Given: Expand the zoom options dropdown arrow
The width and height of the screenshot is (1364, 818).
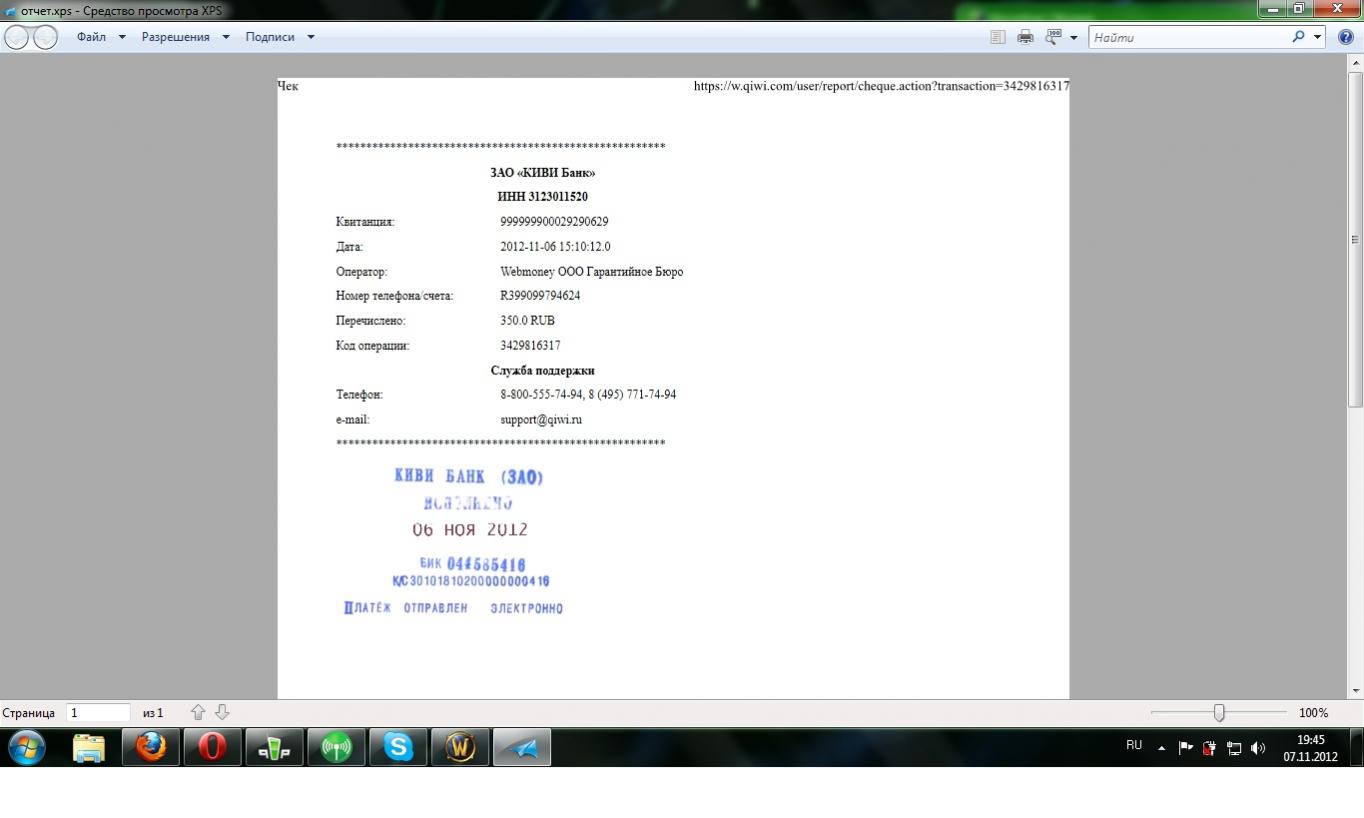Looking at the screenshot, I should (1074, 38).
